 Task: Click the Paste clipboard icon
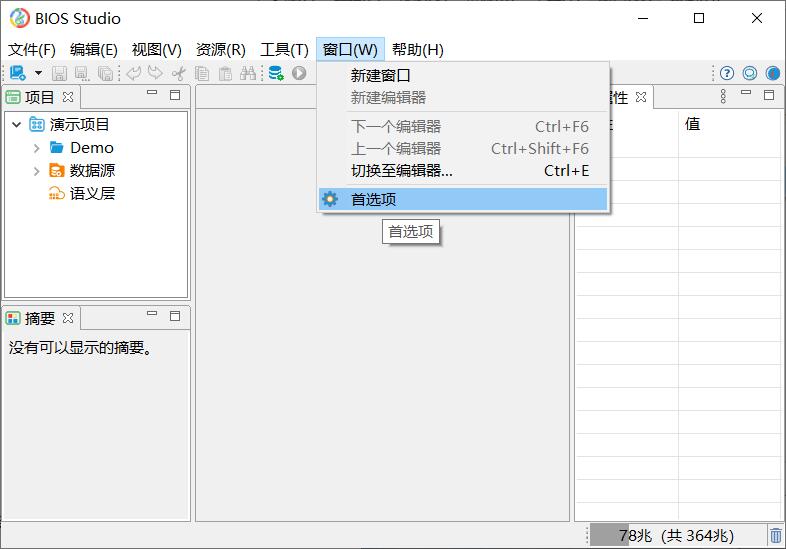point(225,74)
